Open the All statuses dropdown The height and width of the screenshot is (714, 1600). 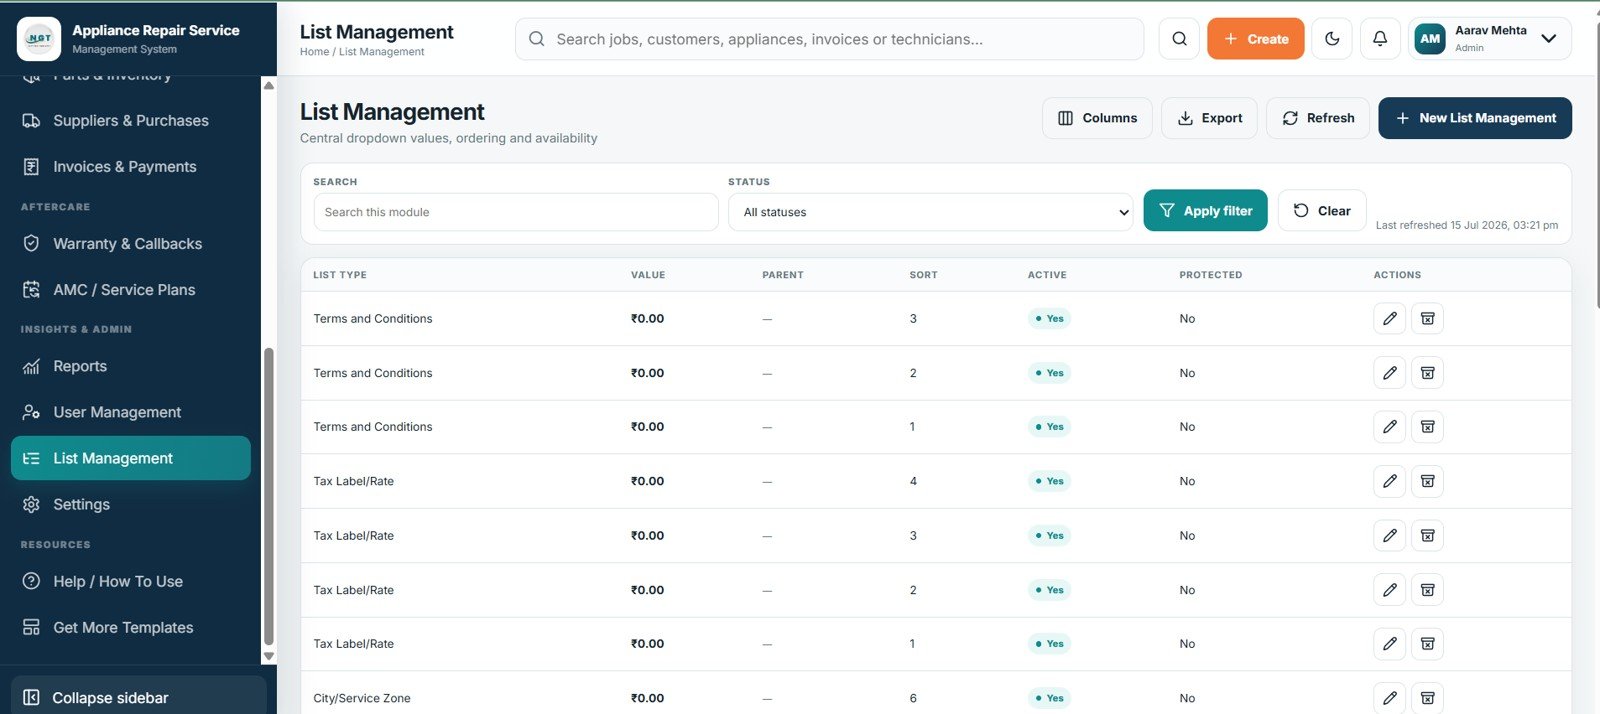tap(931, 212)
